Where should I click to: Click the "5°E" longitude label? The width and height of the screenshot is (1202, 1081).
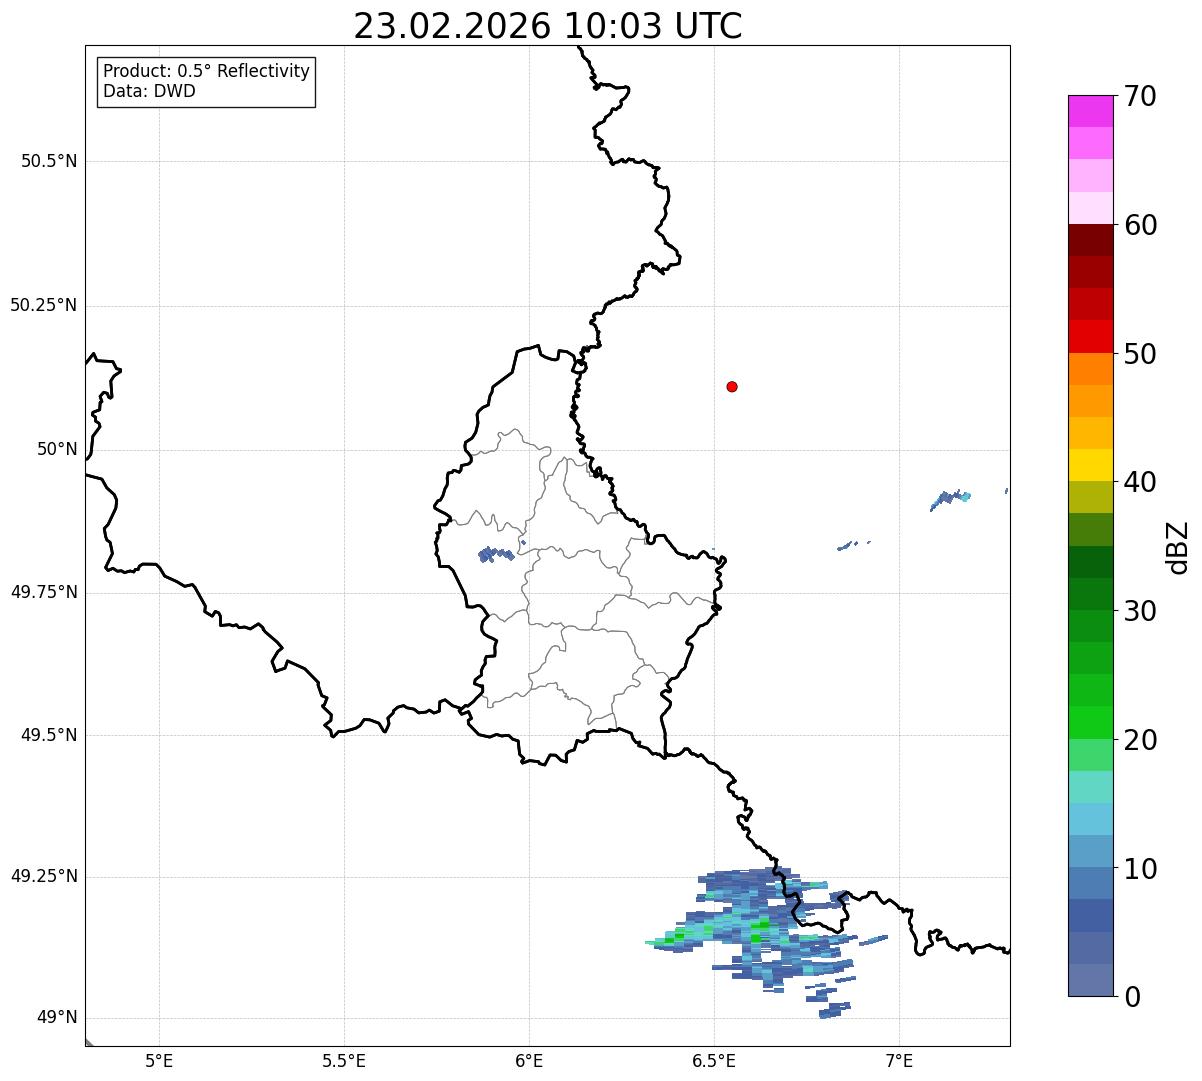(x=159, y=1061)
